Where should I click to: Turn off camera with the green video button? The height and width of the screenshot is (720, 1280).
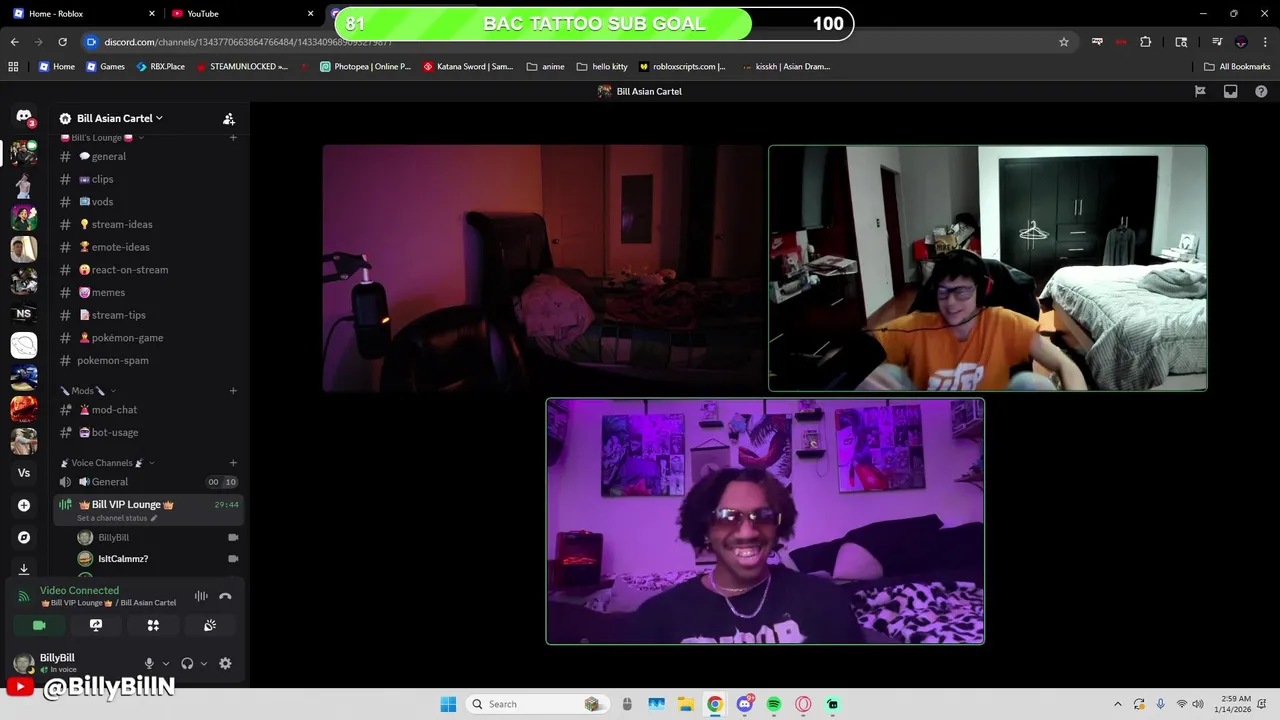(39, 625)
